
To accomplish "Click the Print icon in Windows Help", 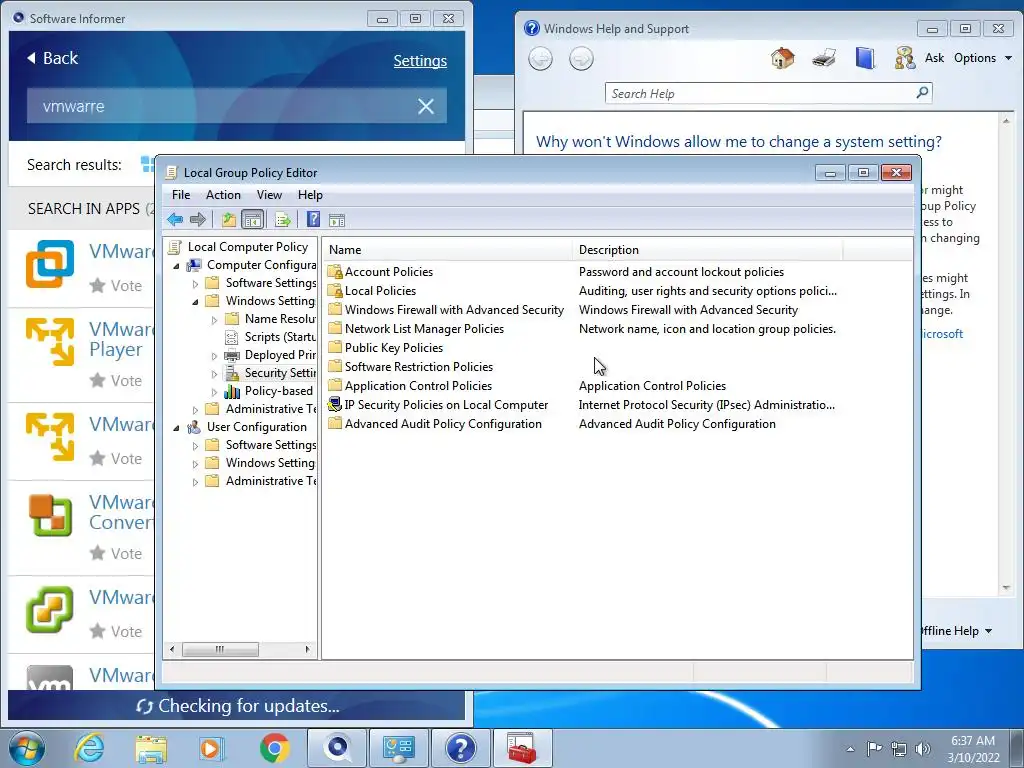I will pos(824,58).
